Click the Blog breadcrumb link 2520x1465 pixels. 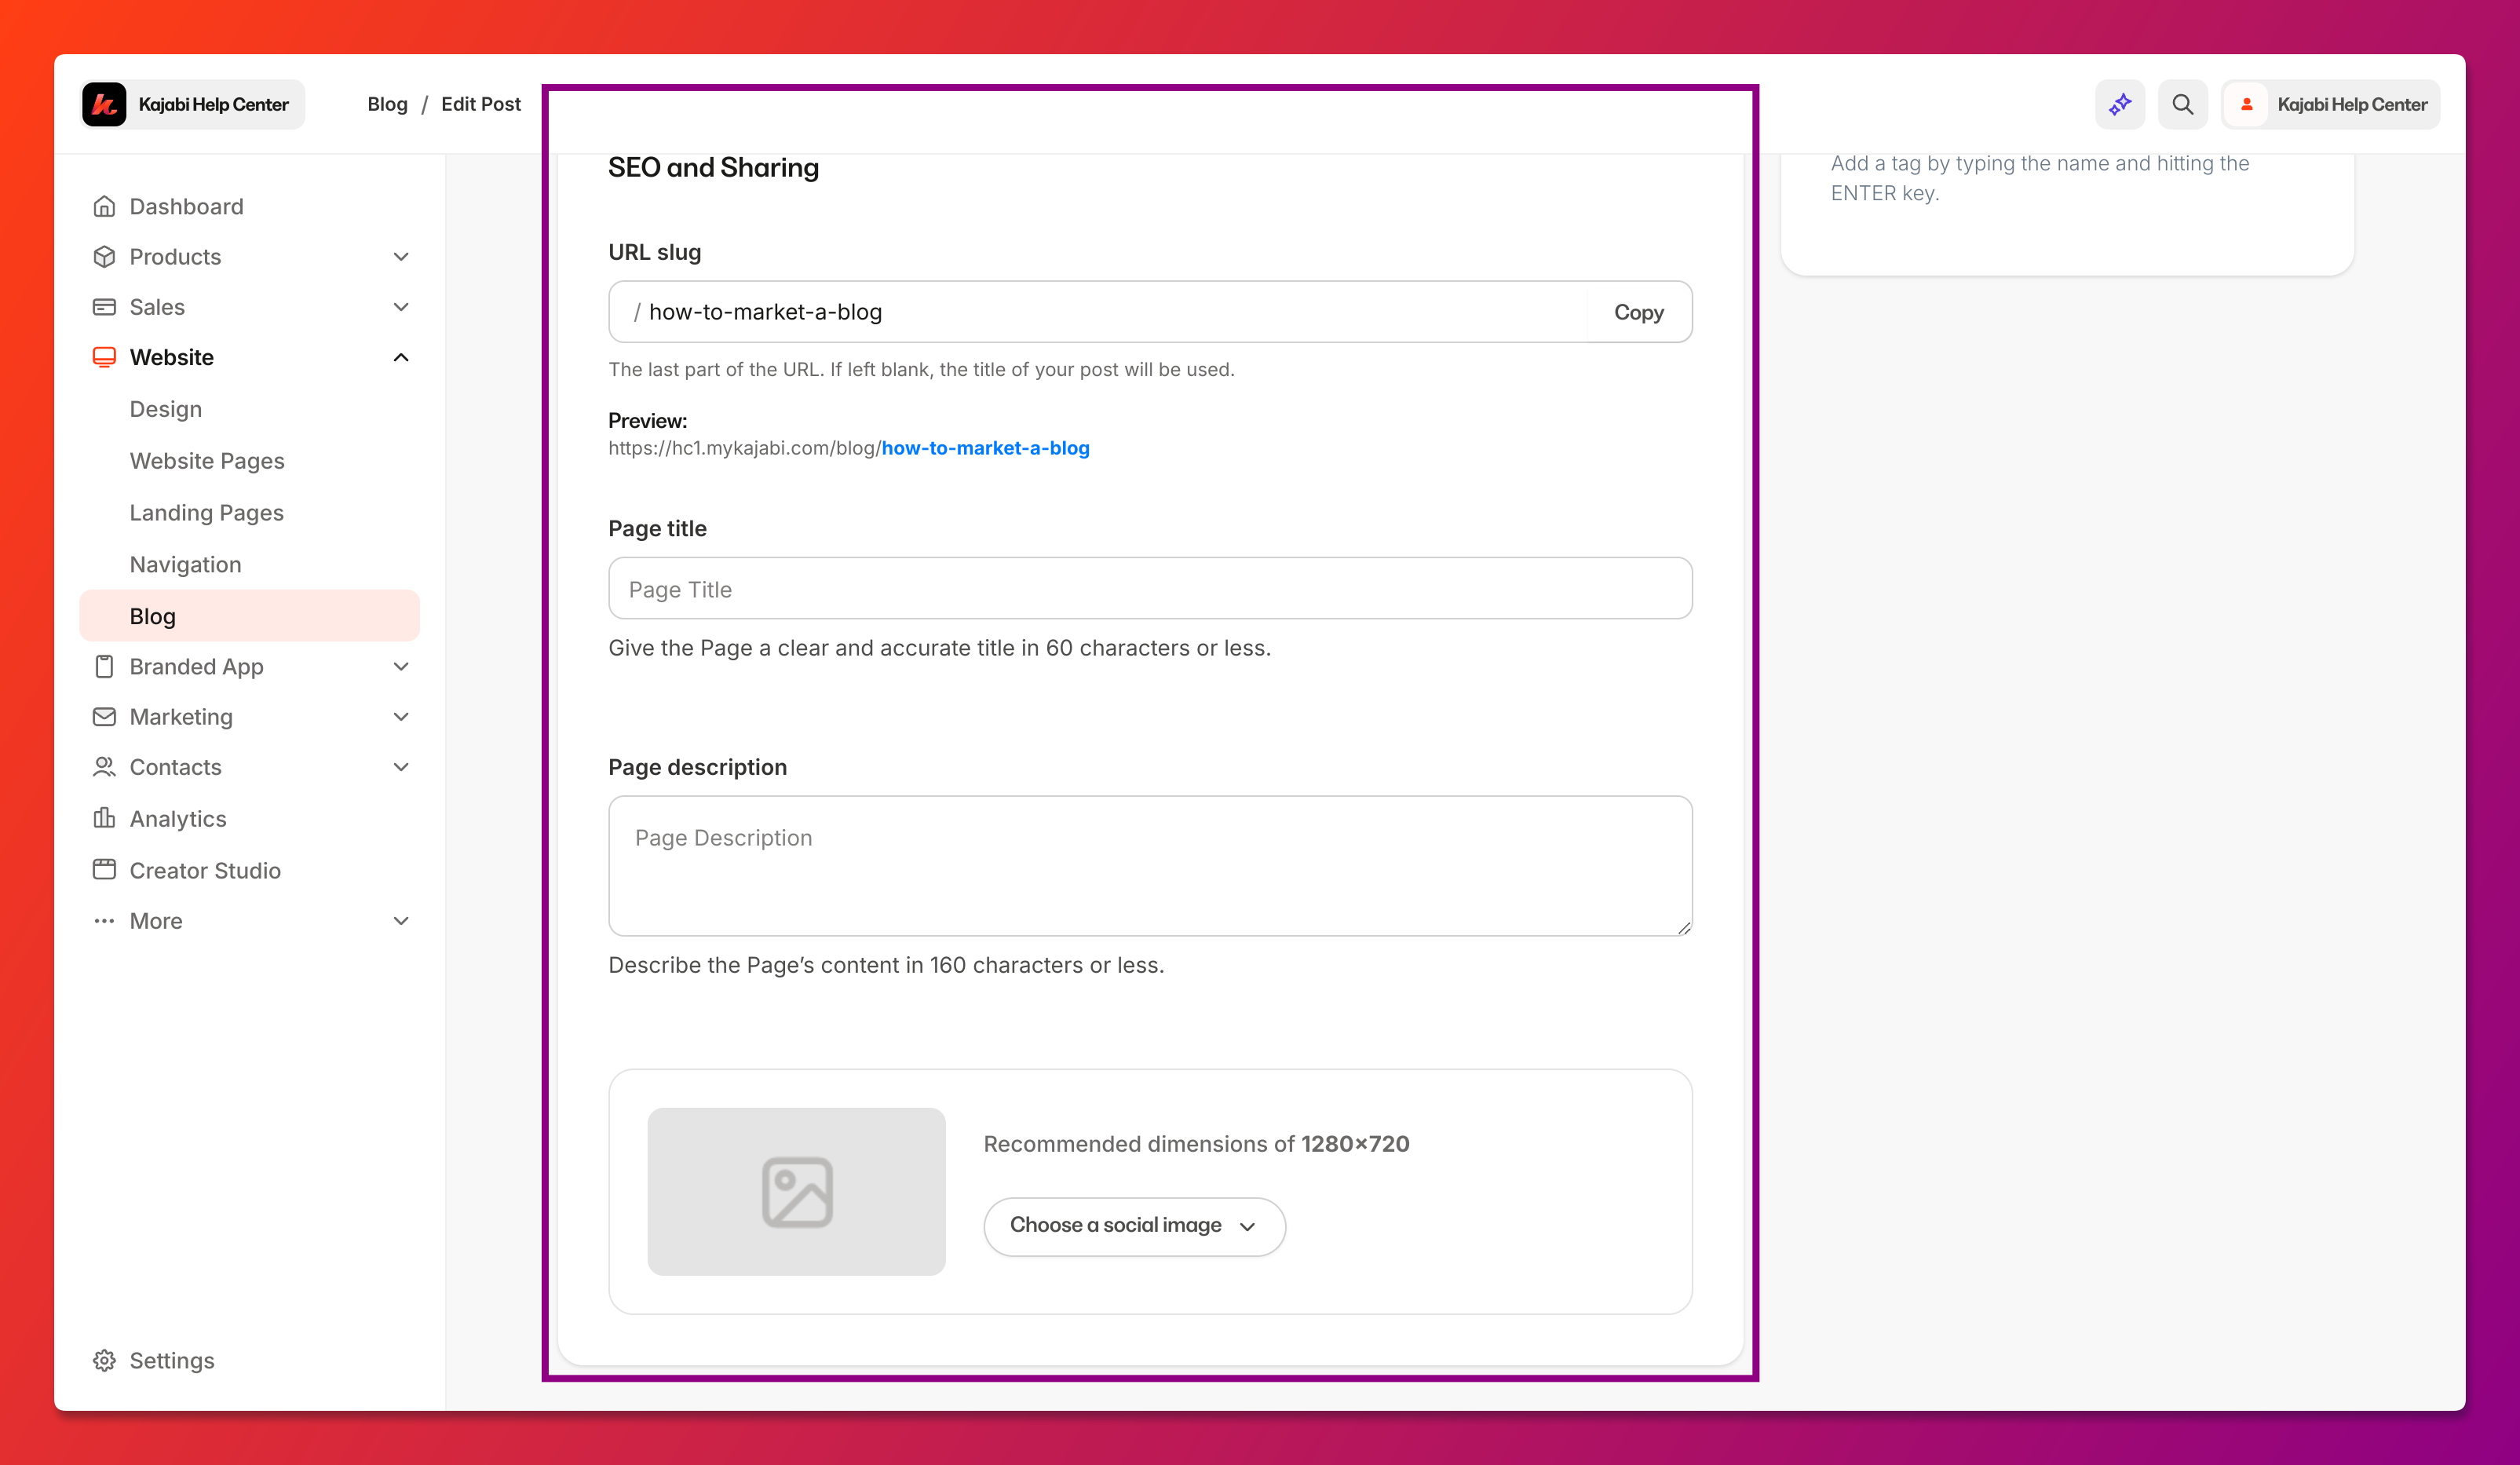(387, 104)
